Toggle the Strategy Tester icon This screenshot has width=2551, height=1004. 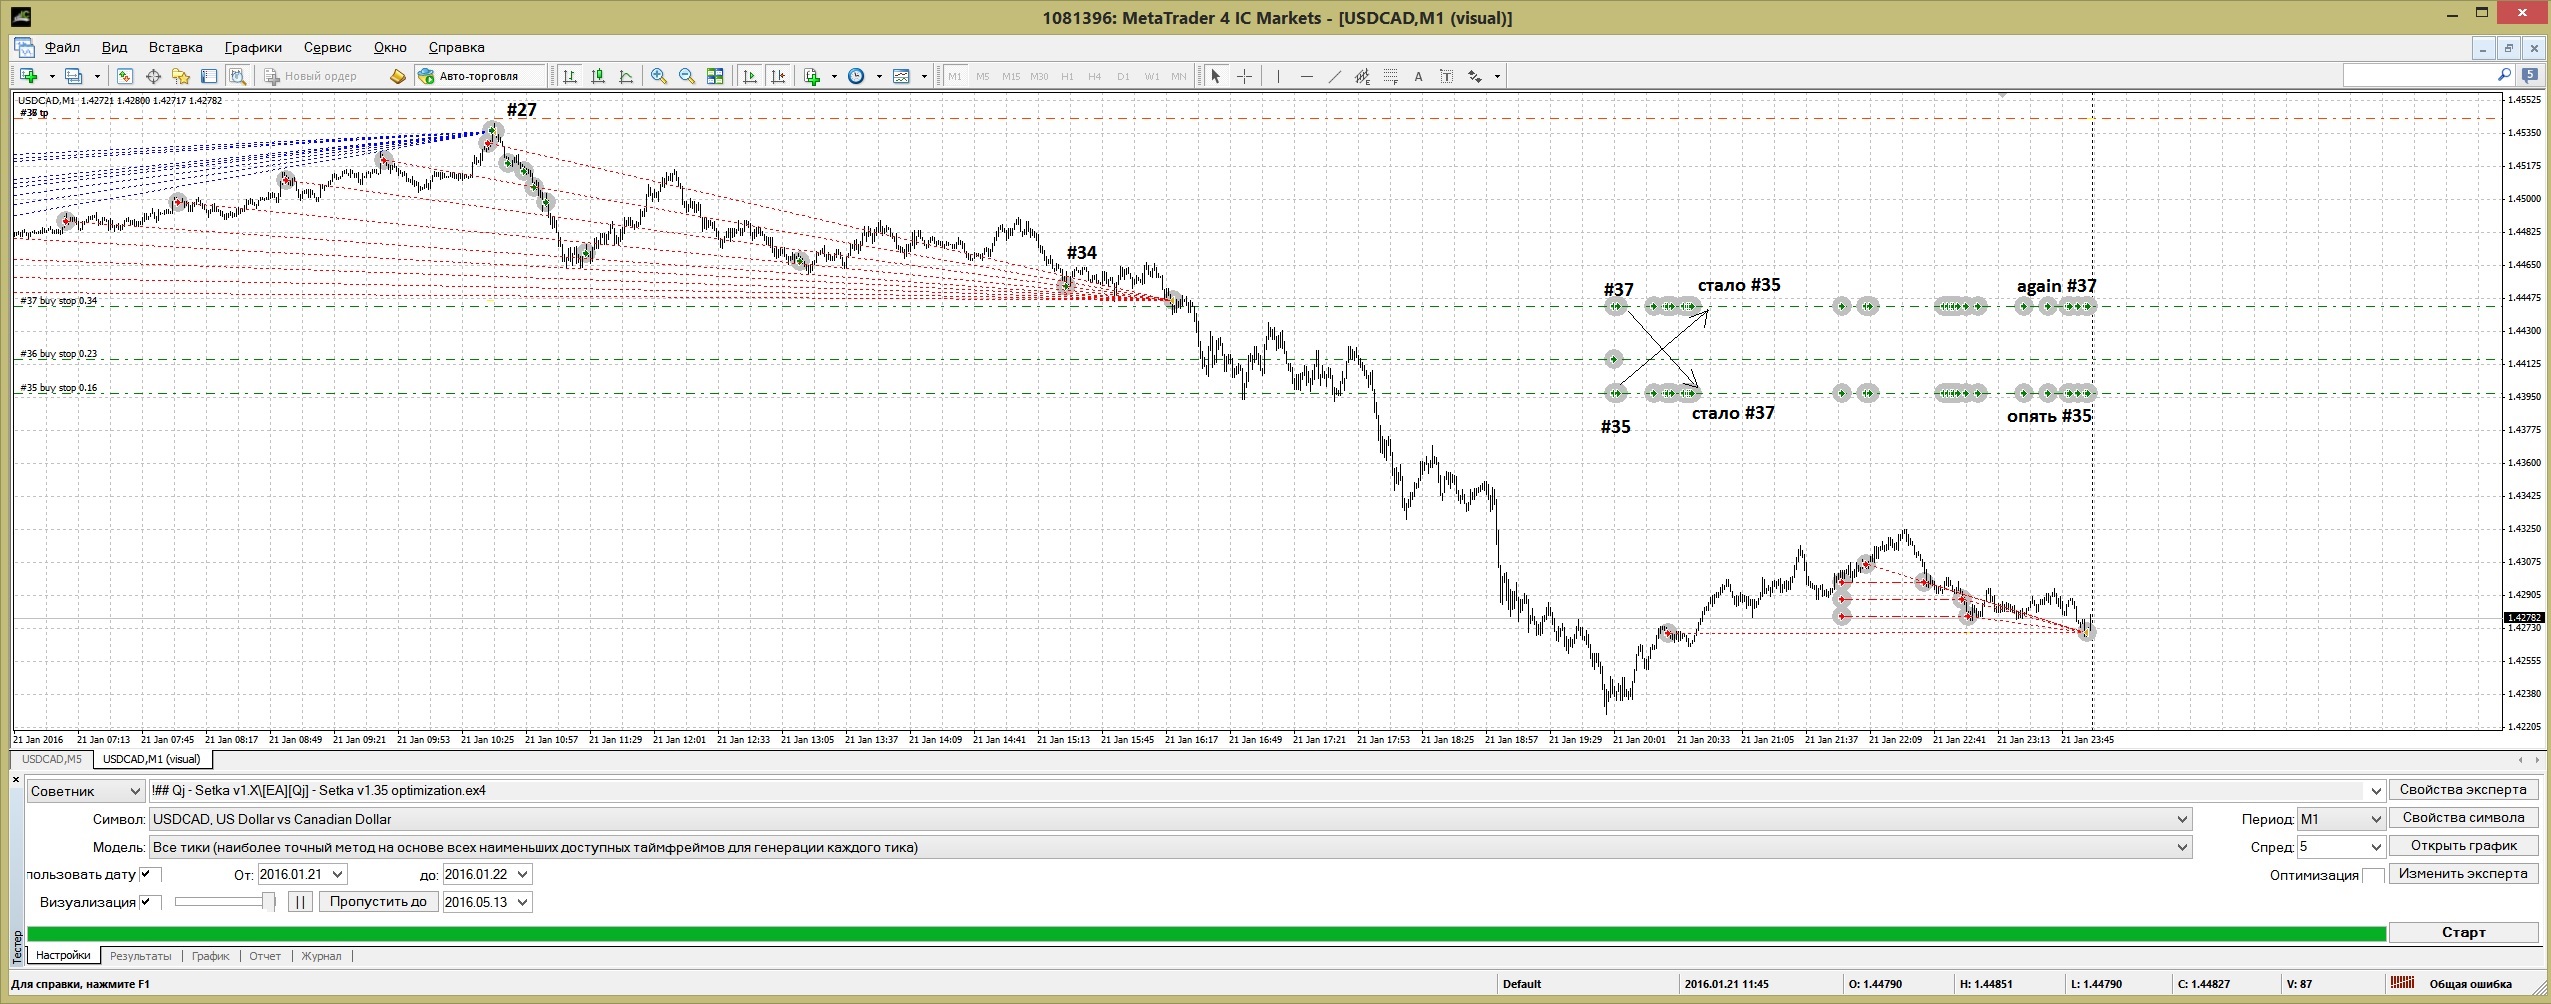pyautogui.click(x=237, y=76)
